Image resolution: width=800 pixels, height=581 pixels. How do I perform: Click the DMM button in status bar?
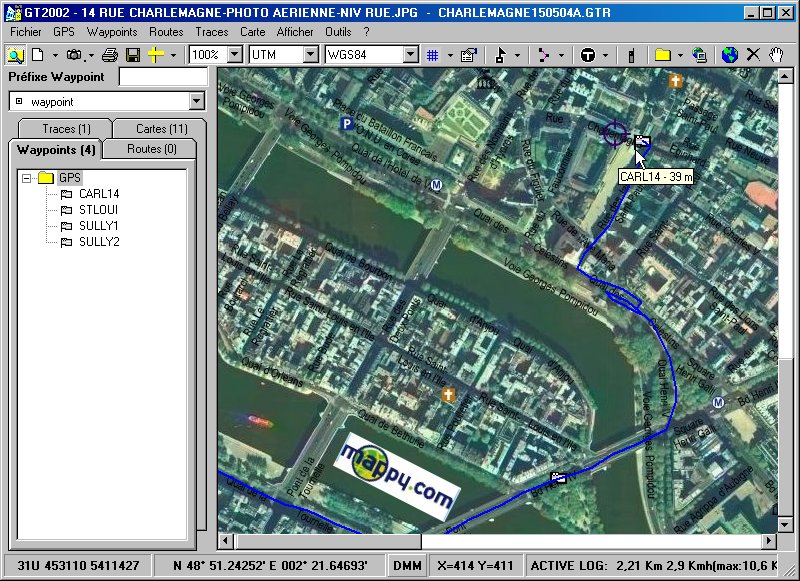(406, 565)
